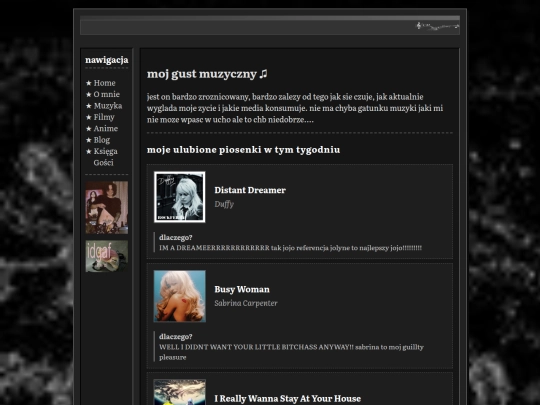Select the Distant Dreamer song title
The image size is (540, 405).
click(250, 190)
